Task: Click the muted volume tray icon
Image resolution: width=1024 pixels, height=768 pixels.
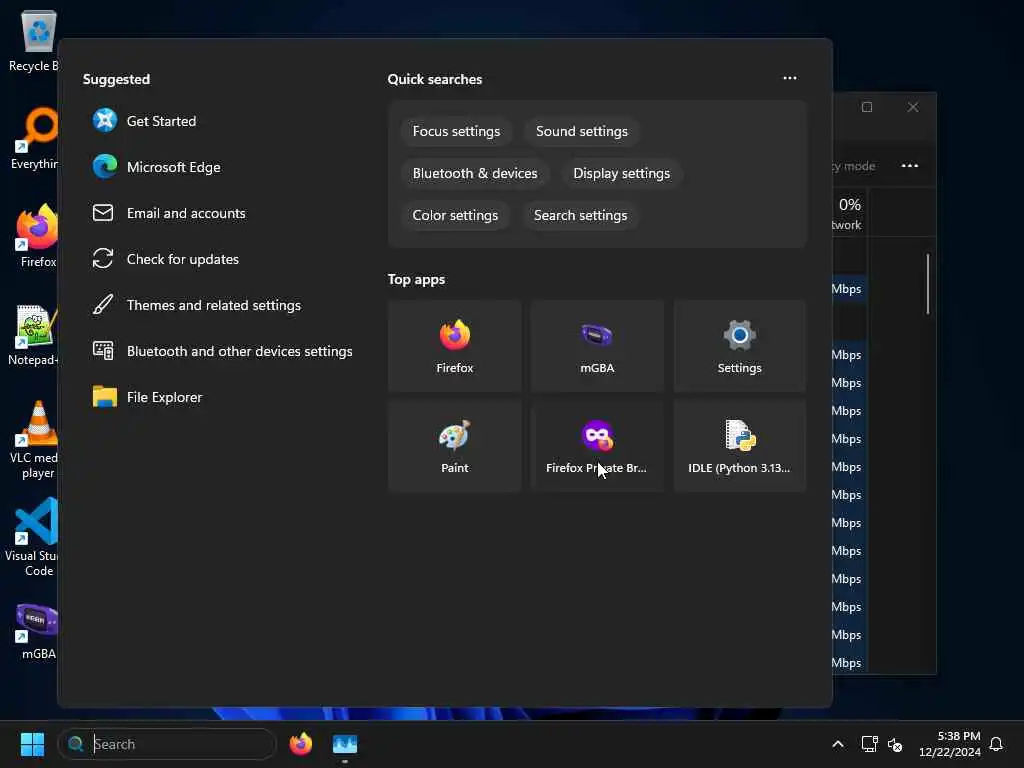Action: 895,744
